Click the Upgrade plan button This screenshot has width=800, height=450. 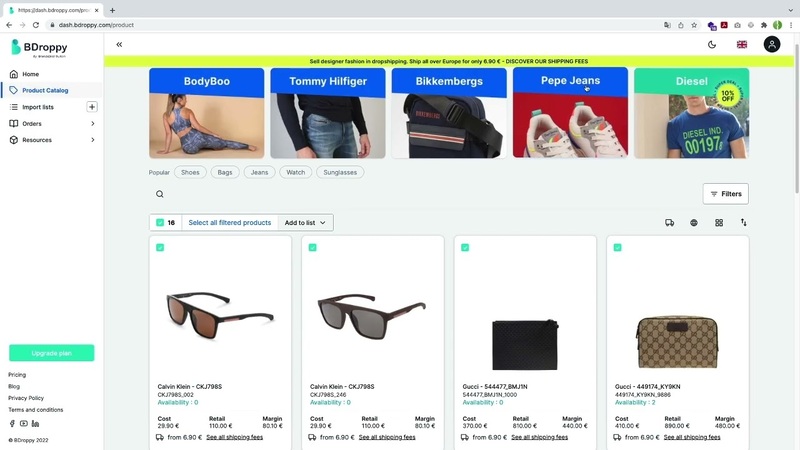pyautogui.click(x=52, y=353)
